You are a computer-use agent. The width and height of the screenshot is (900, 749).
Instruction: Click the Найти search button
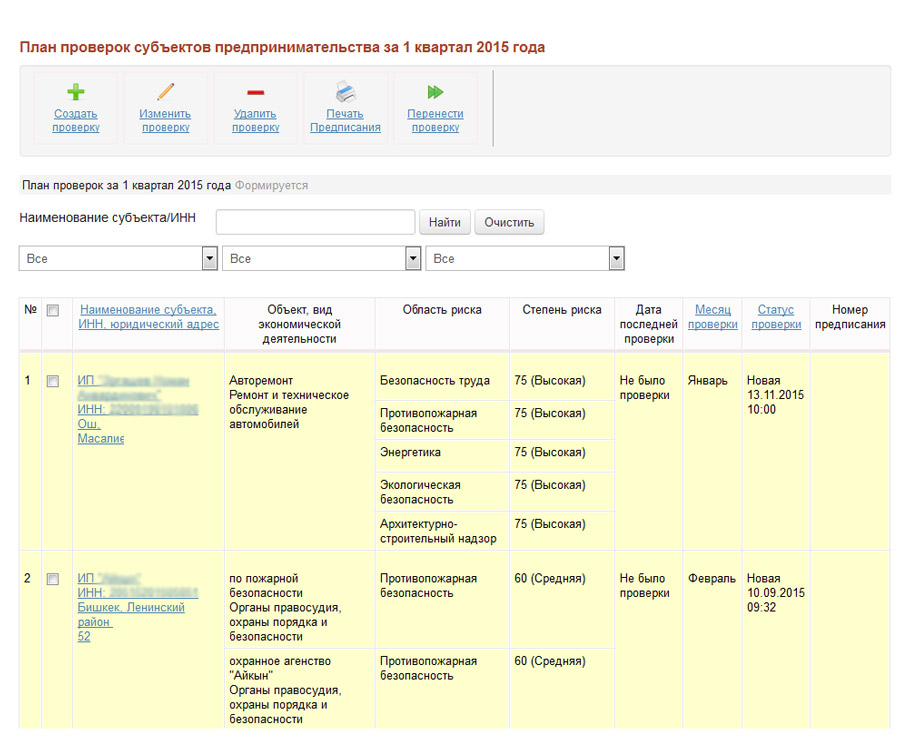(x=445, y=222)
